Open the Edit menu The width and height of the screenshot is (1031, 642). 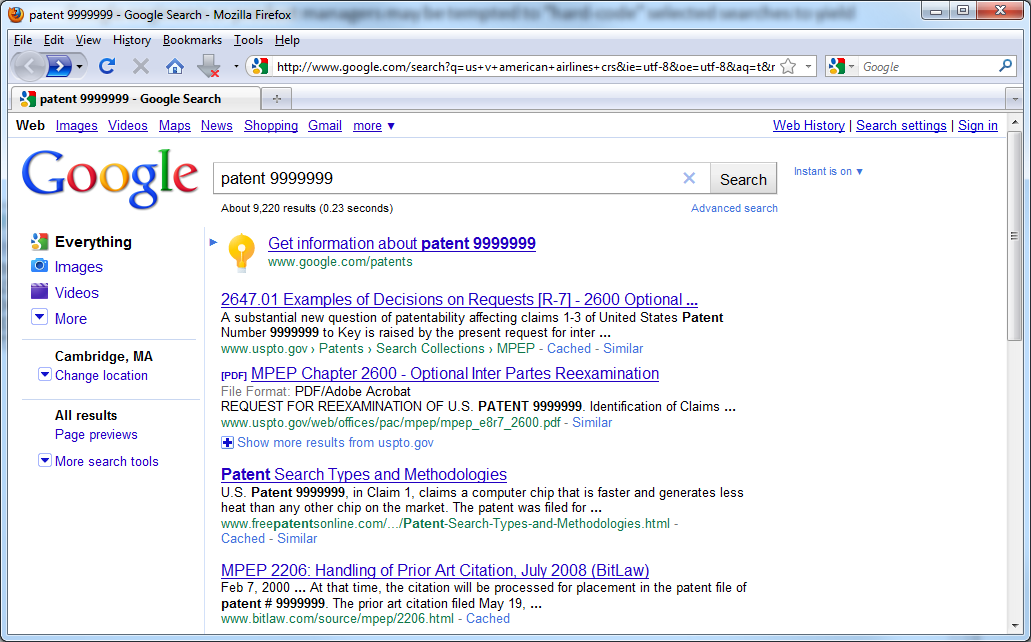tap(54, 40)
